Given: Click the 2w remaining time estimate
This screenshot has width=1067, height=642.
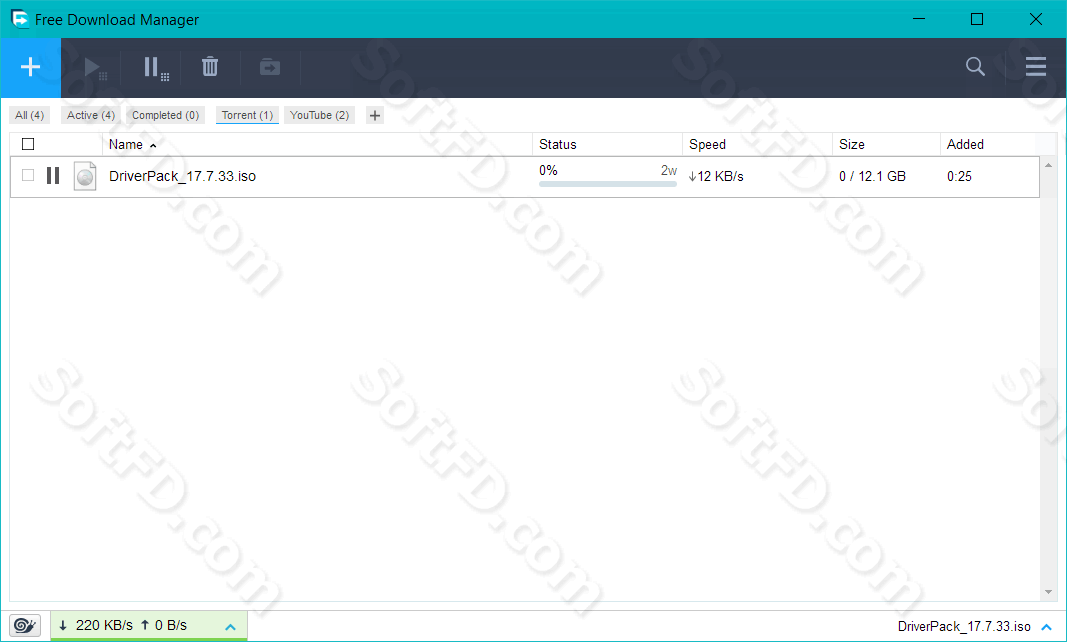Looking at the screenshot, I should pos(669,170).
